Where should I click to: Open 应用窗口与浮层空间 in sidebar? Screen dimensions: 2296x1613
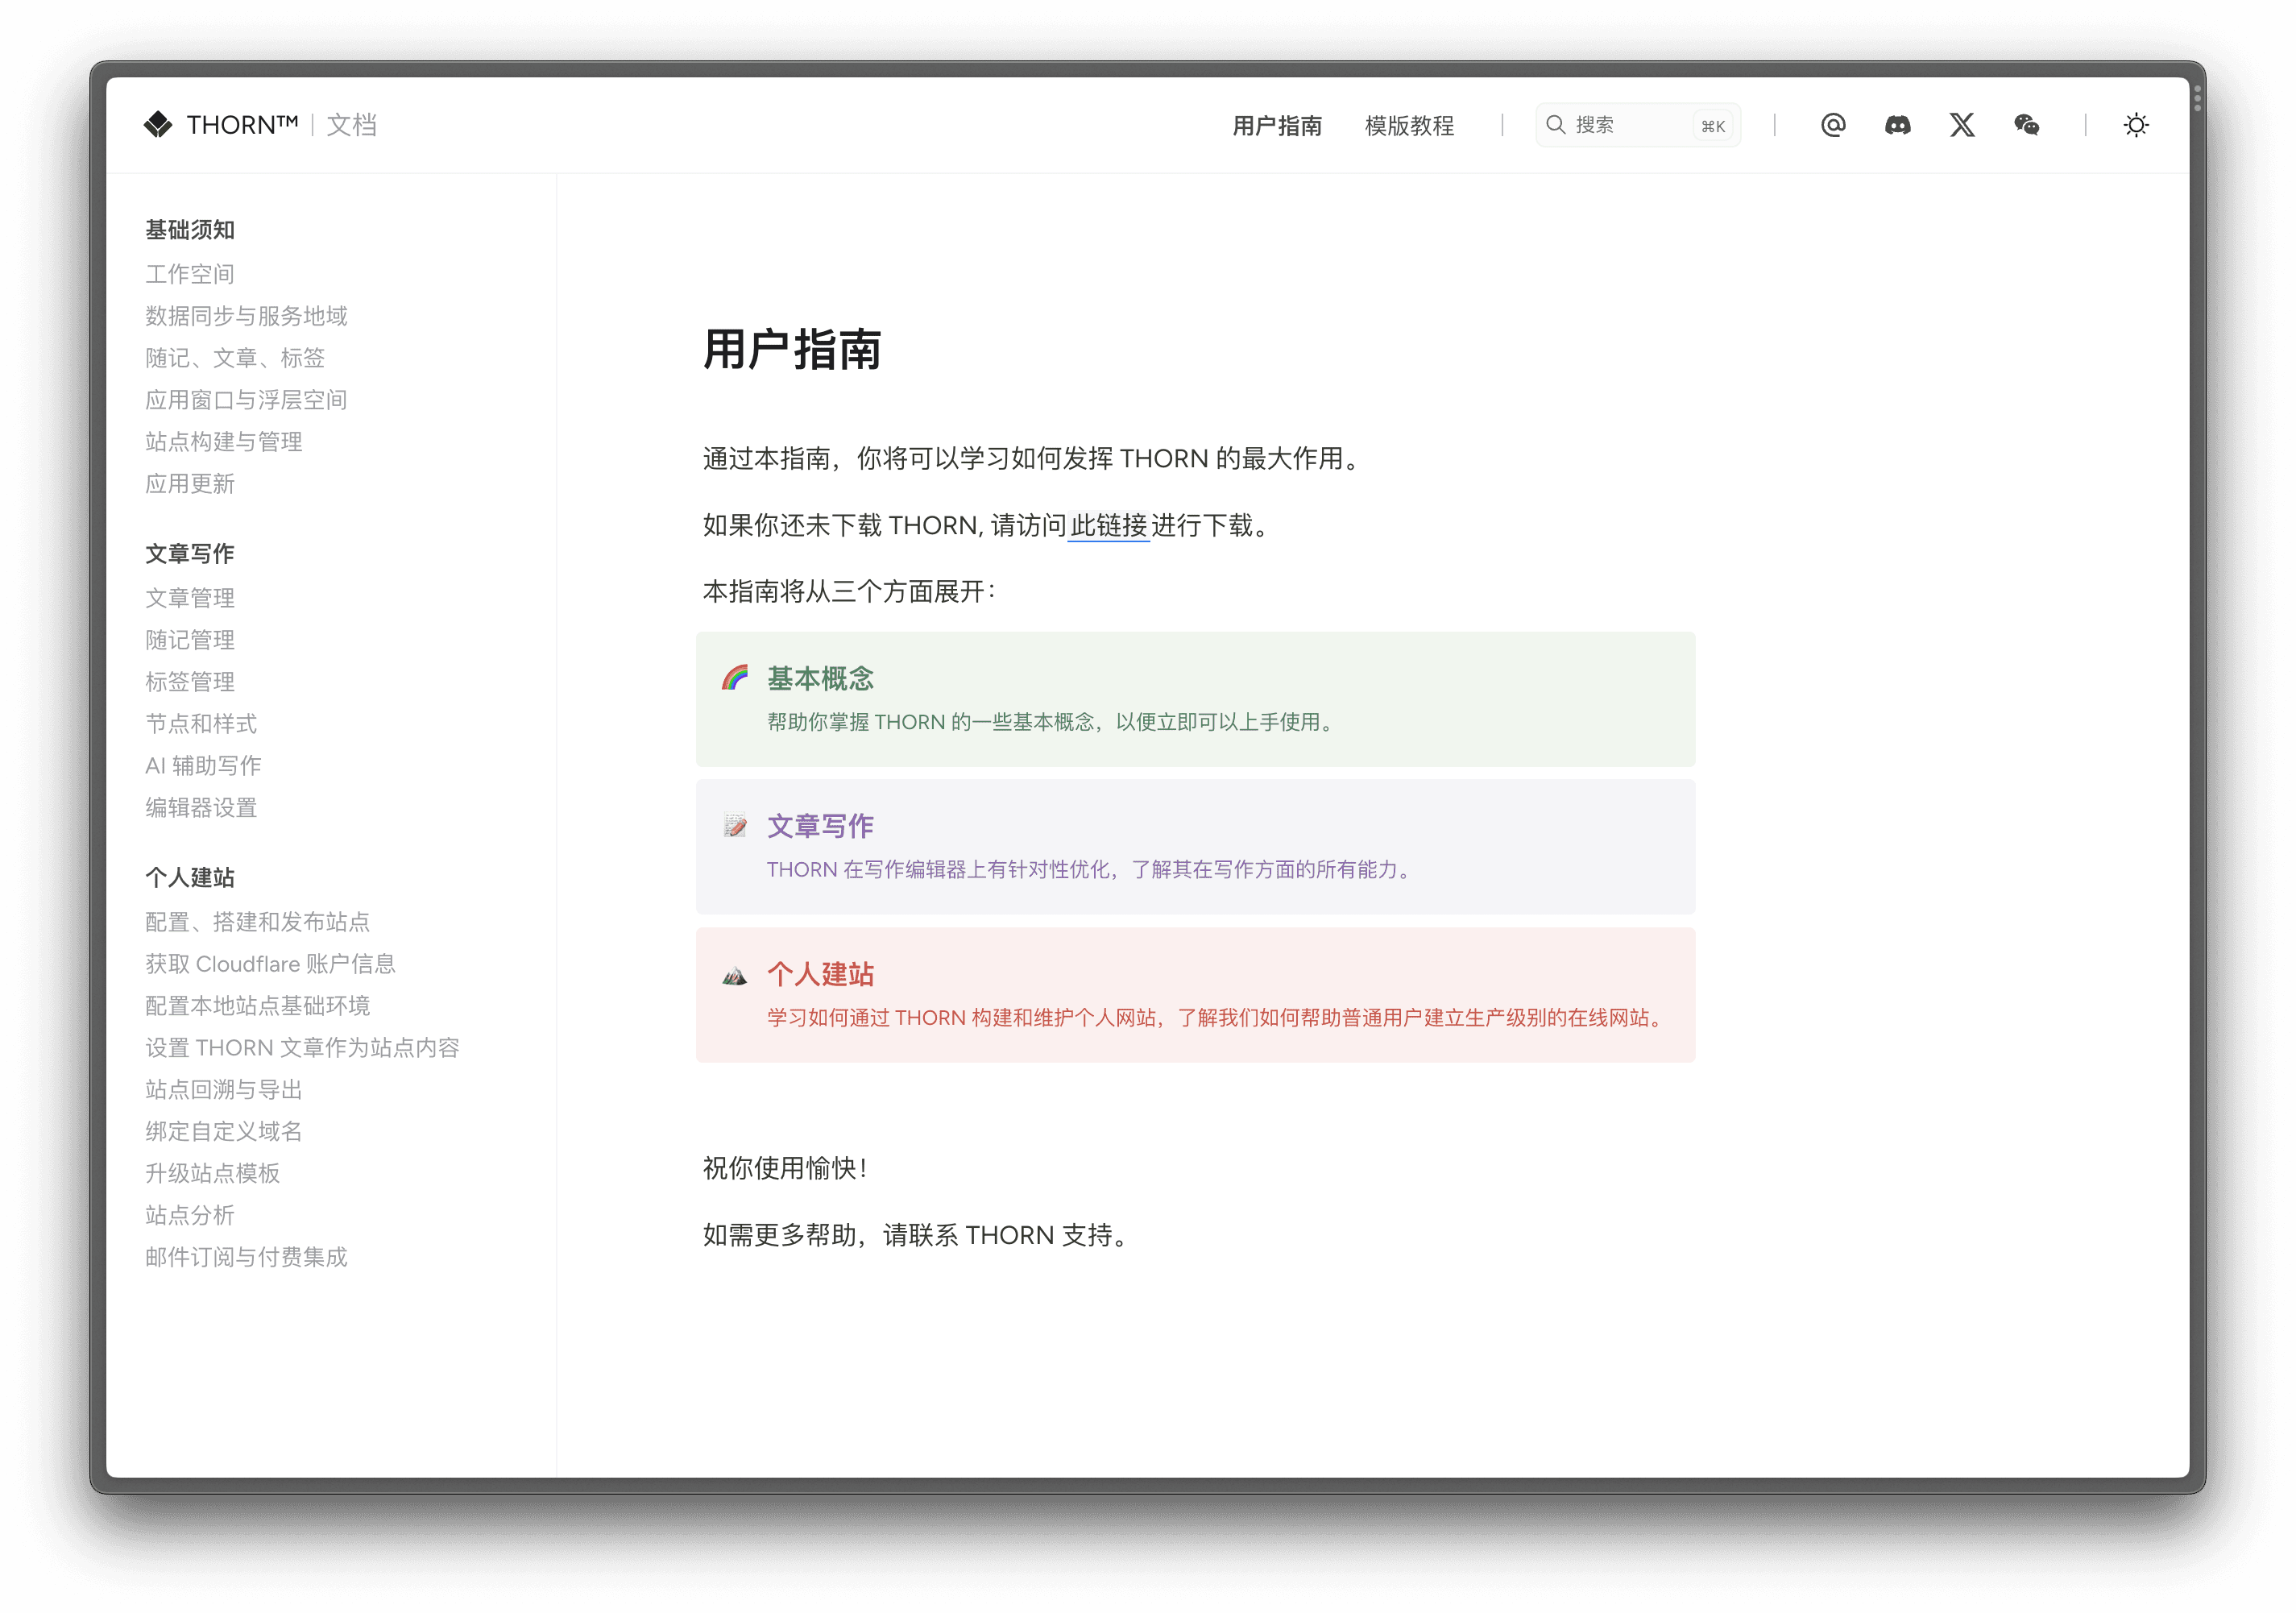[246, 400]
